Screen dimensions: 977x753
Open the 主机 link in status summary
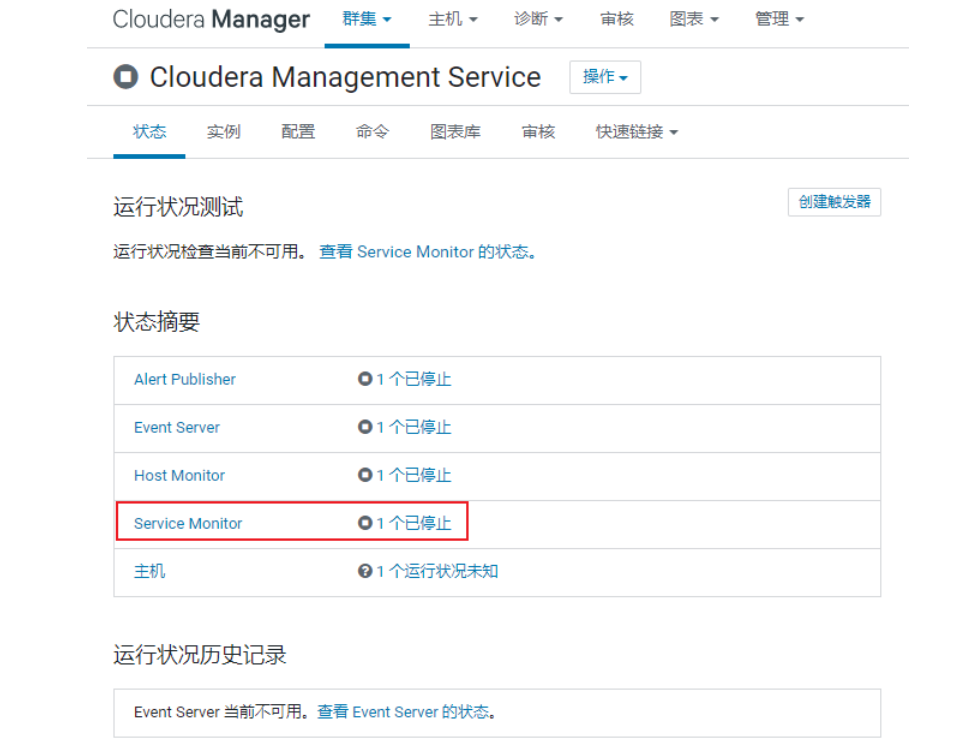pyautogui.click(x=150, y=571)
